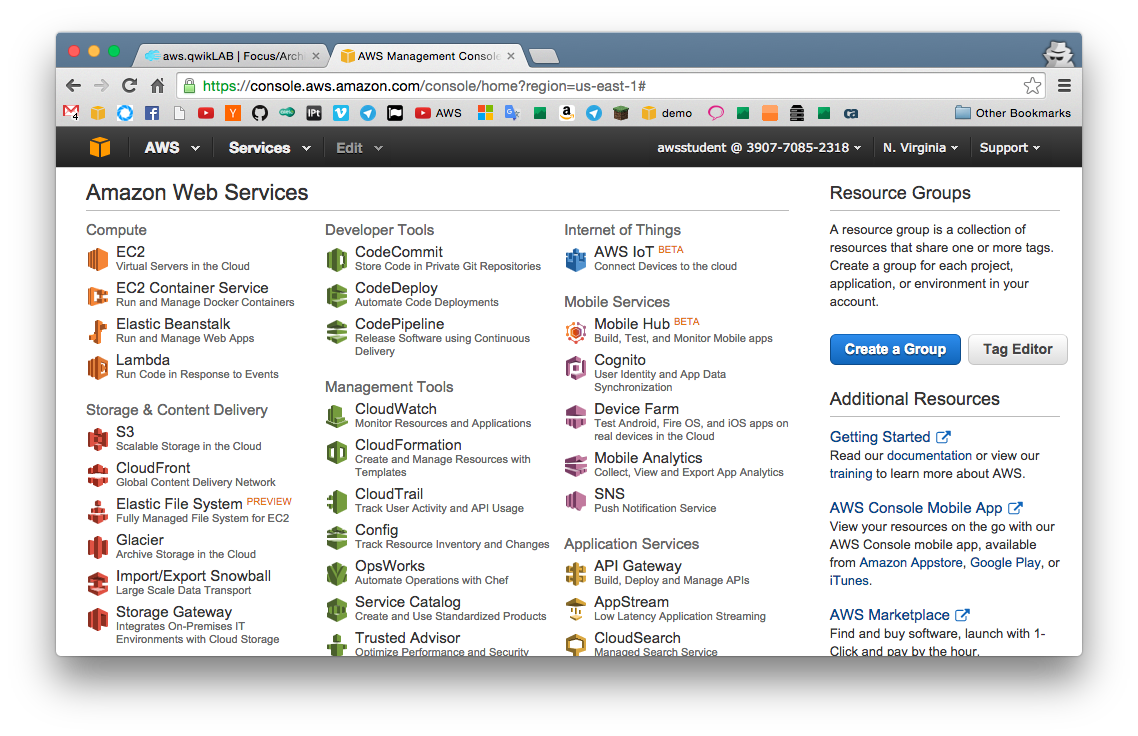Close the aws.qwikLAB tab
Viewport: 1138px width, 736px height.
tap(316, 56)
